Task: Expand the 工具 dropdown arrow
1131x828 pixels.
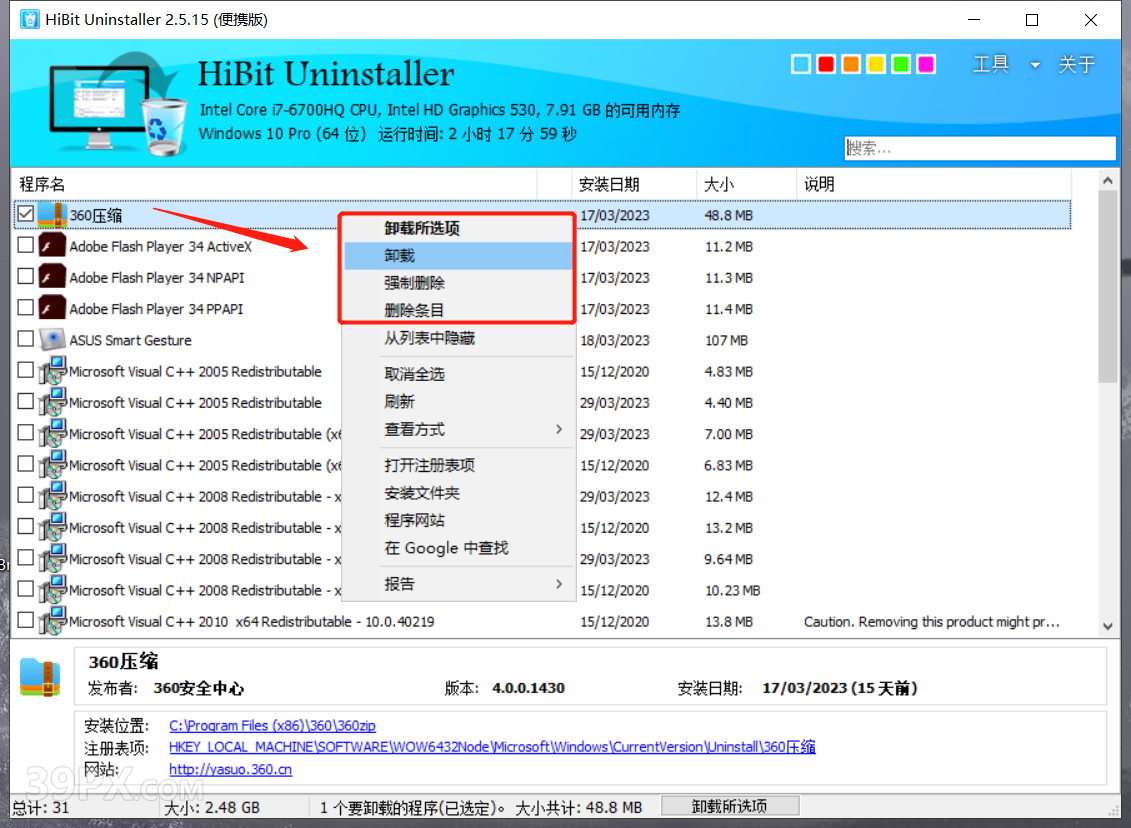Action: [x=1035, y=65]
